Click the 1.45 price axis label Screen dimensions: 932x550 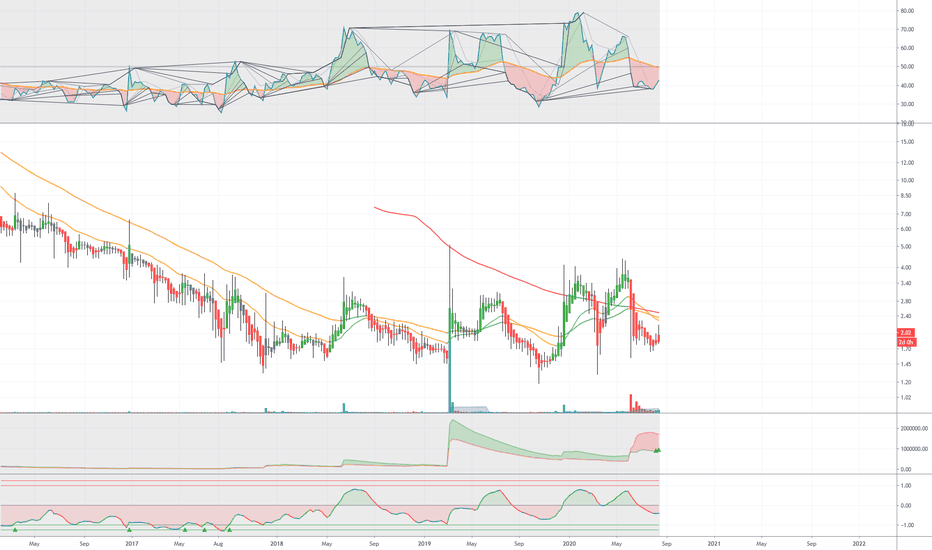[905, 364]
